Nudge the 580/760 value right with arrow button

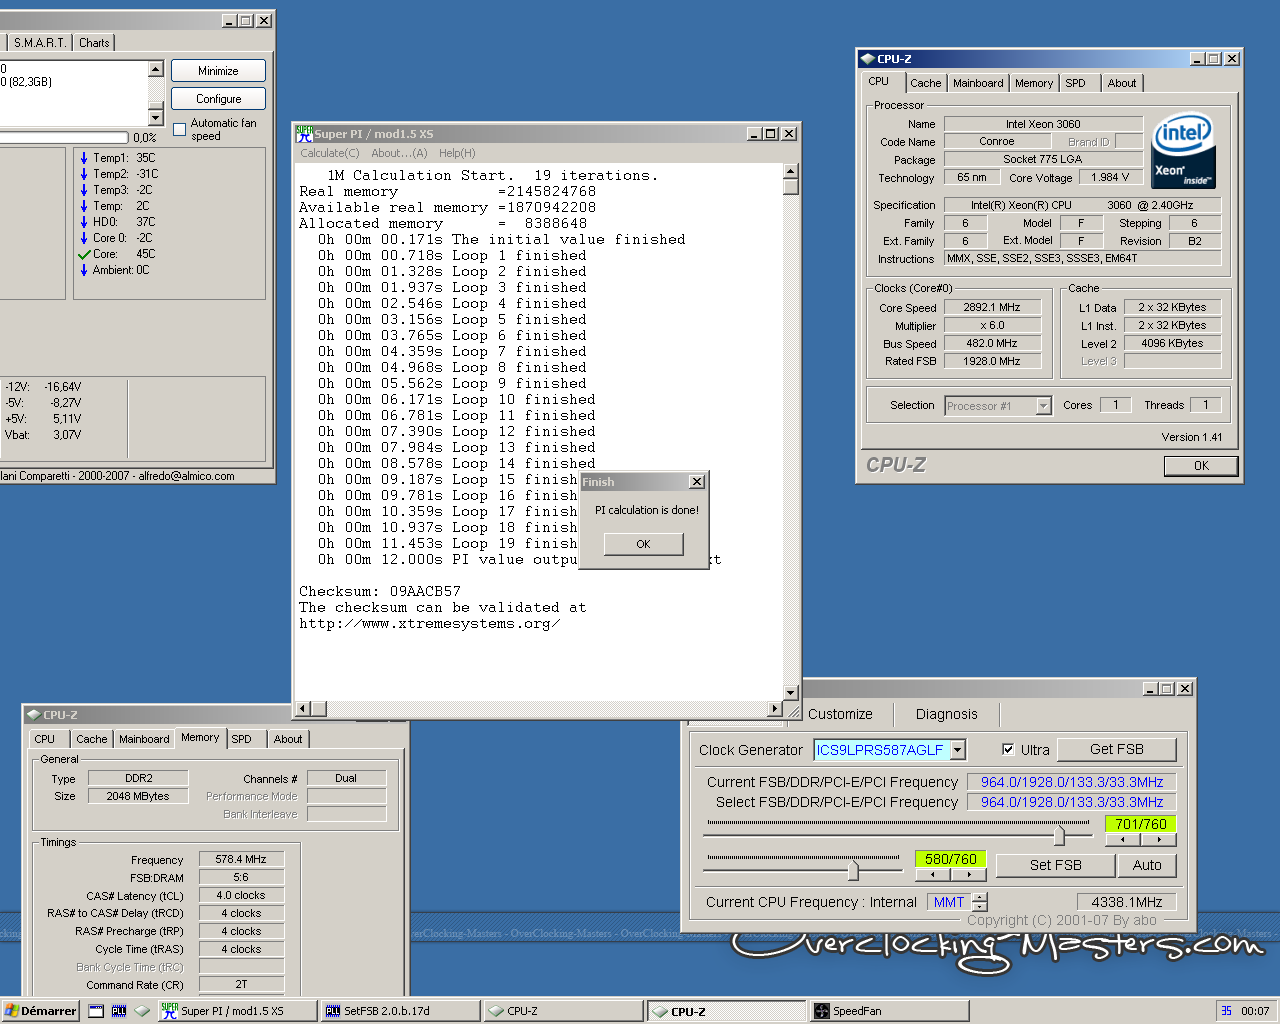[x=969, y=874]
